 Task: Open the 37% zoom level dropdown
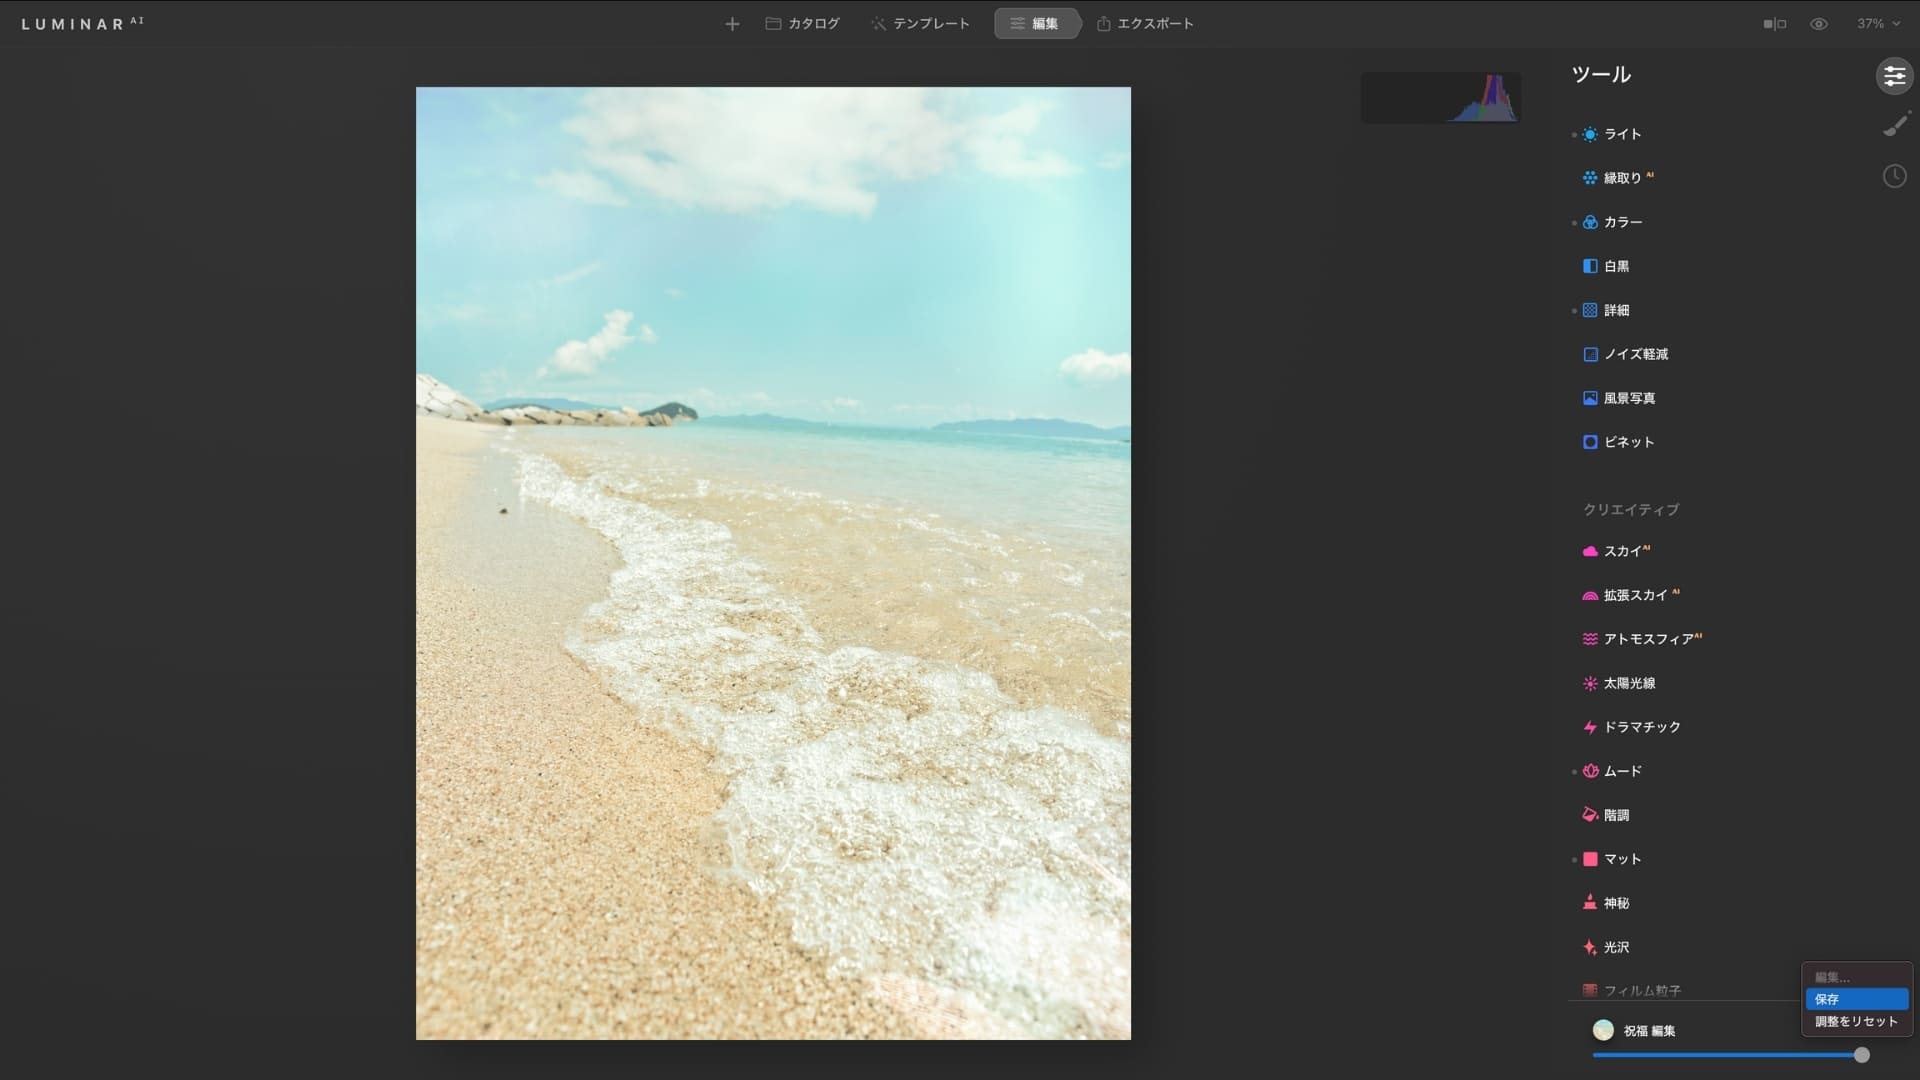1878,24
